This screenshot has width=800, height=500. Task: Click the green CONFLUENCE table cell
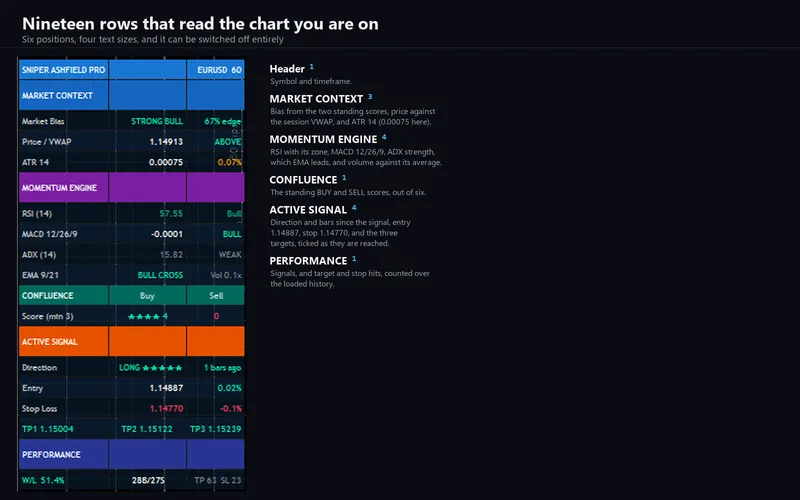64,295
